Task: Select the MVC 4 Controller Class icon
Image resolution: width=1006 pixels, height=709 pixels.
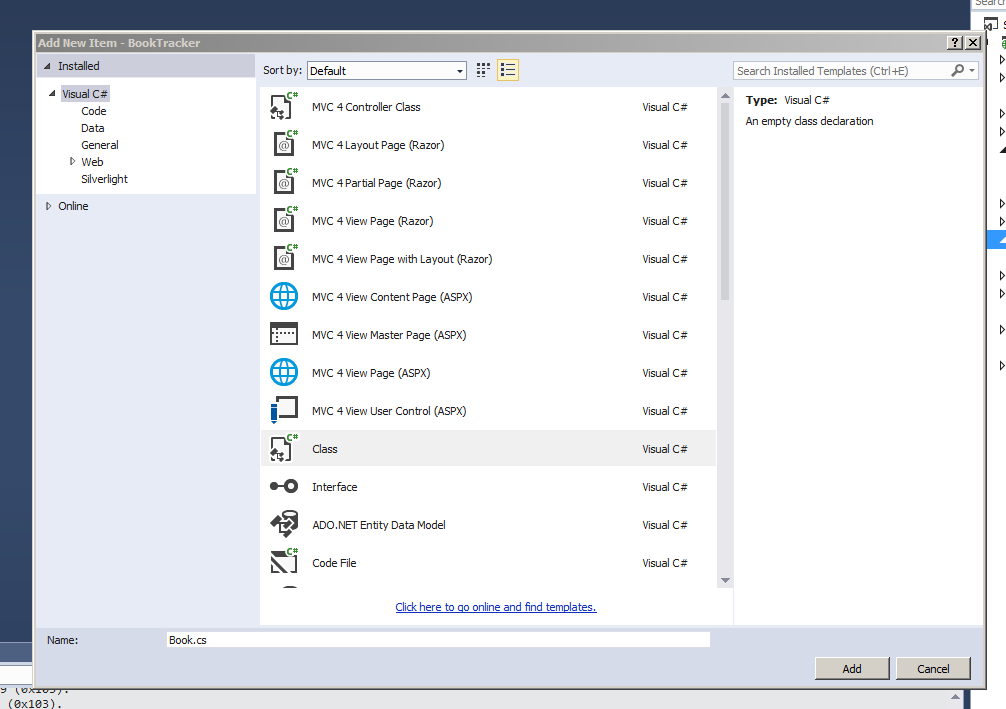Action: click(x=284, y=107)
